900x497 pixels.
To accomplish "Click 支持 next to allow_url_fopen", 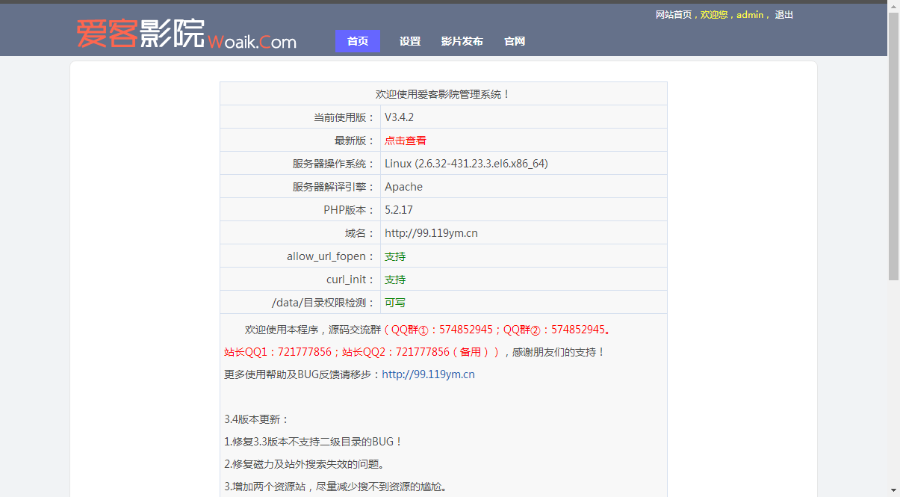I will 395,257.
